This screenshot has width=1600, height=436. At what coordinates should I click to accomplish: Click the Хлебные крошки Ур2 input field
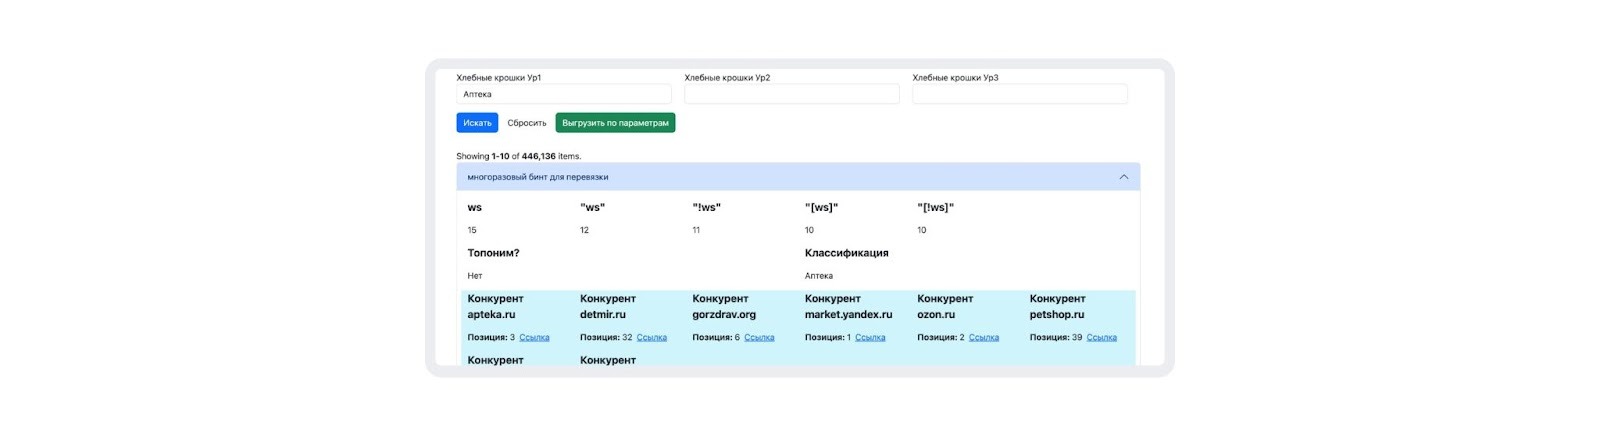tap(791, 94)
